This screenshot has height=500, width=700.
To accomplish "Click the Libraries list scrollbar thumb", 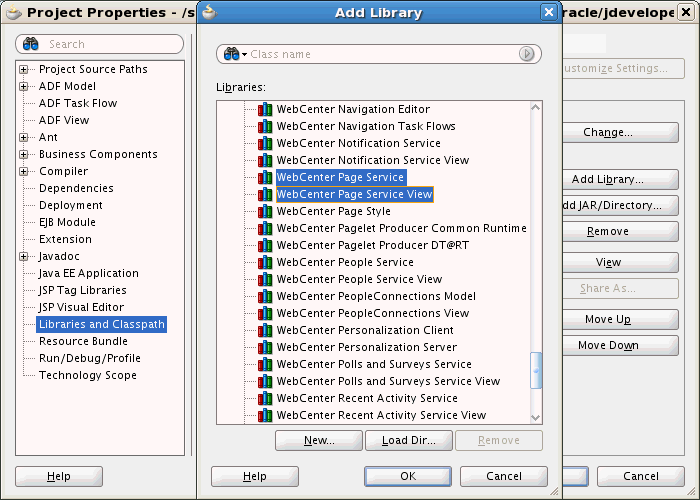I will [536, 370].
